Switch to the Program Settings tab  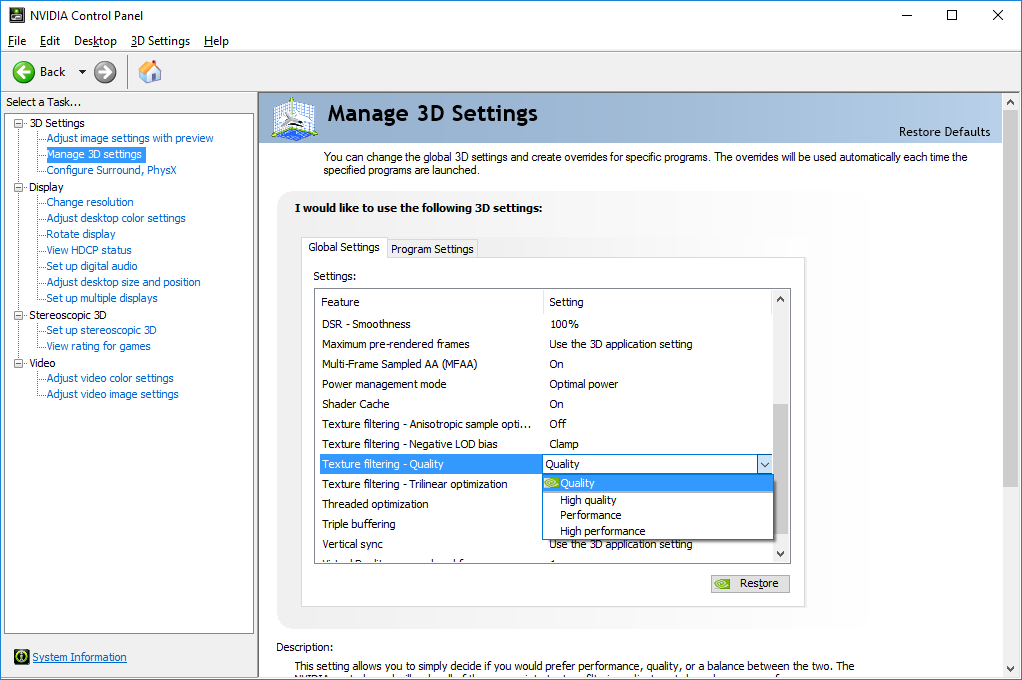pos(432,249)
